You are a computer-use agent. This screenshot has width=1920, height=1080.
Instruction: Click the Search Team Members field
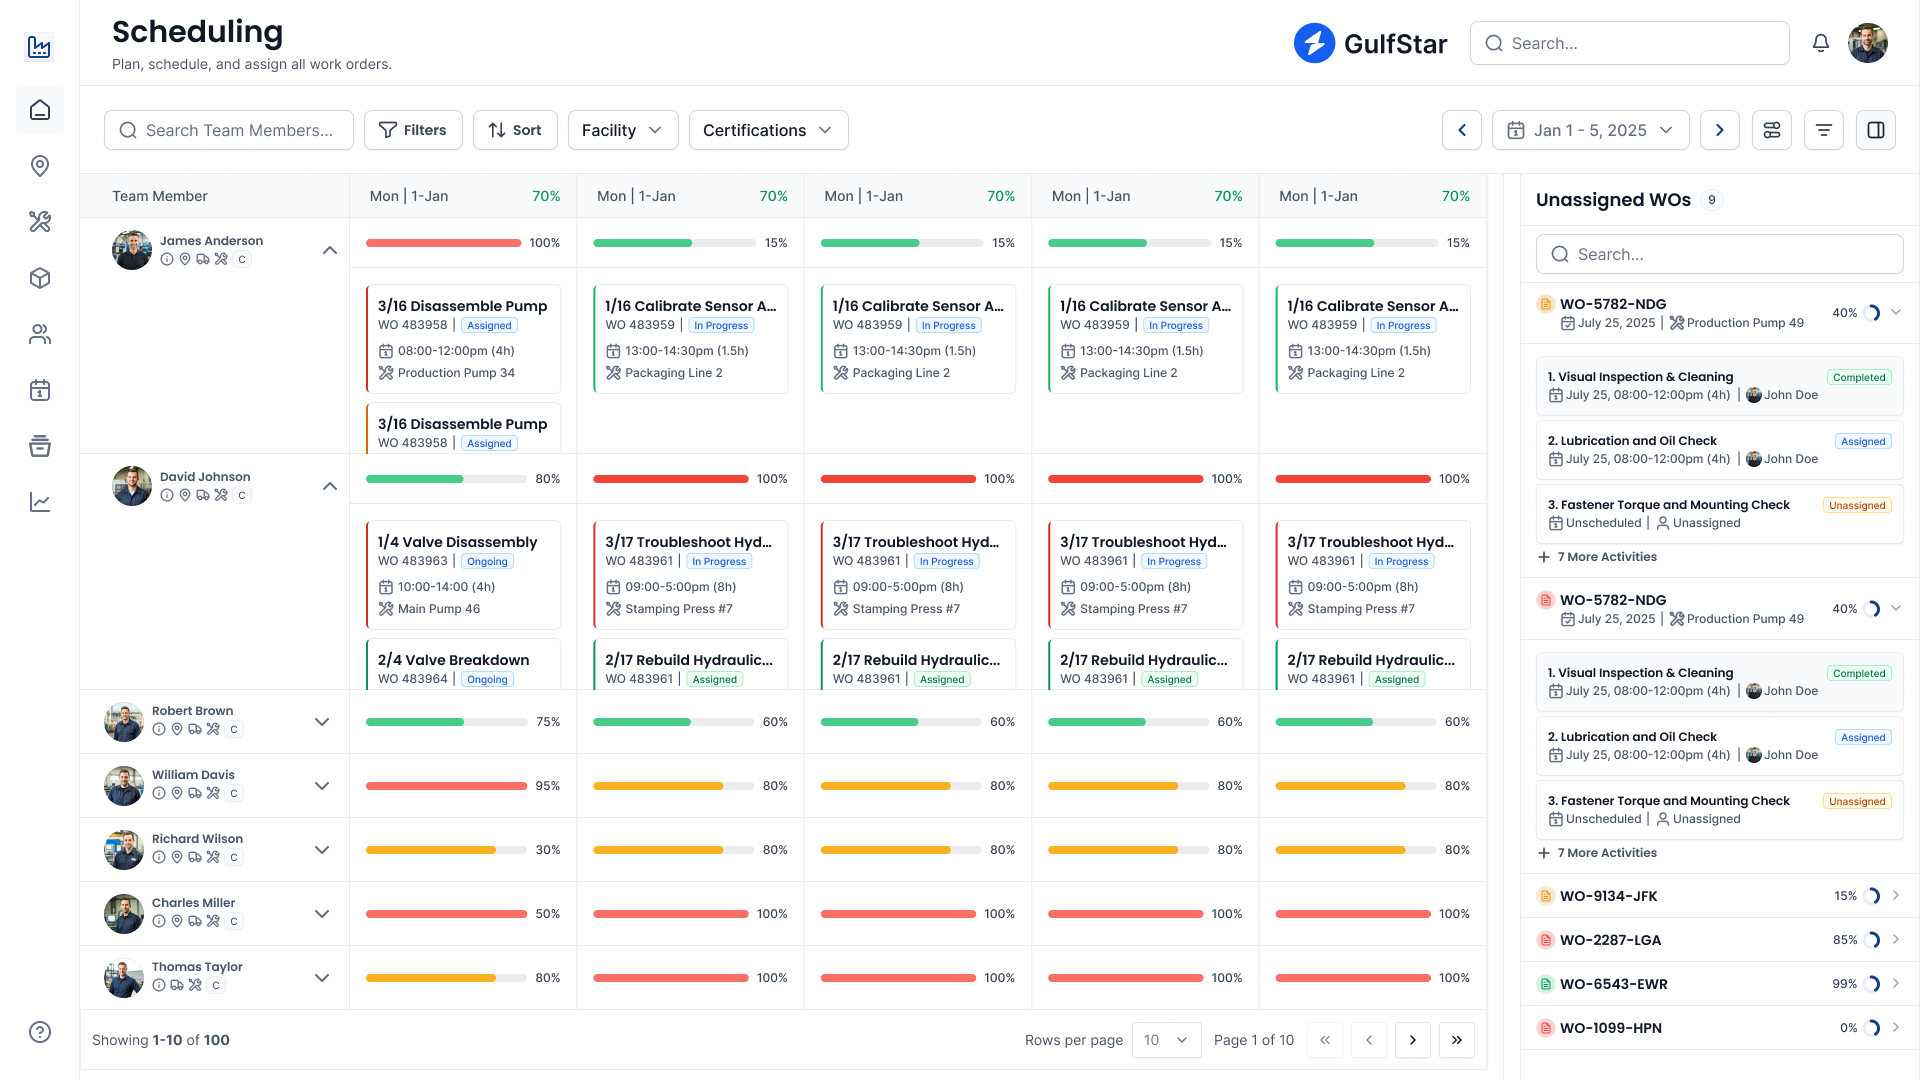coord(229,130)
